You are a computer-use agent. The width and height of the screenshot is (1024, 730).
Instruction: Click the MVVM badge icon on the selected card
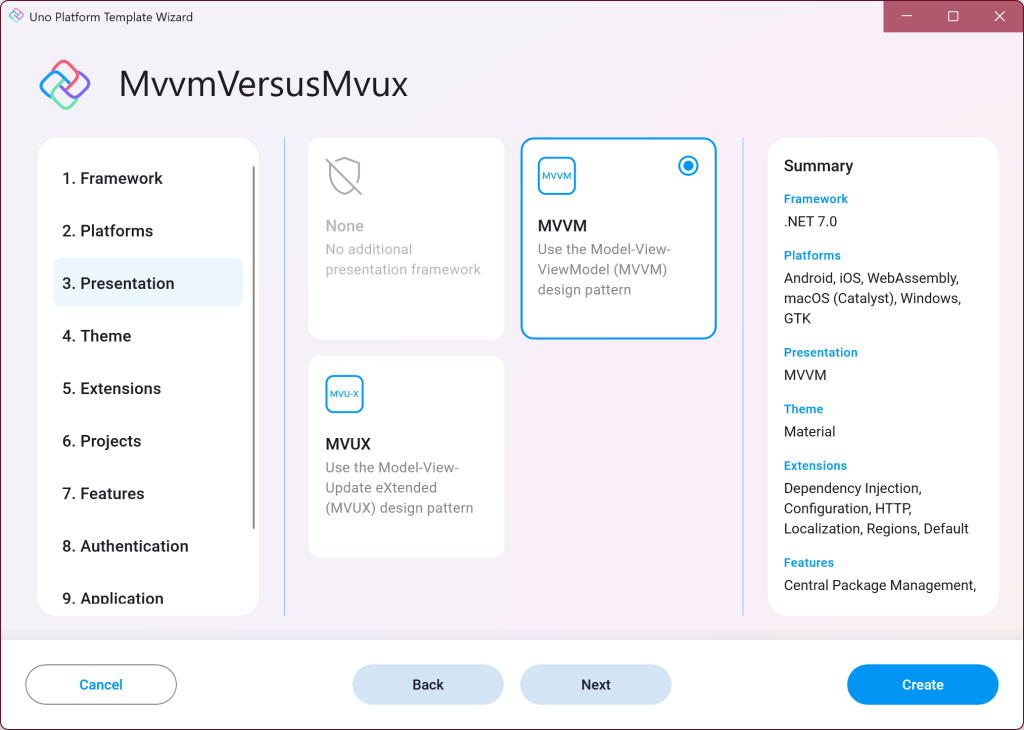tap(556, 175)
